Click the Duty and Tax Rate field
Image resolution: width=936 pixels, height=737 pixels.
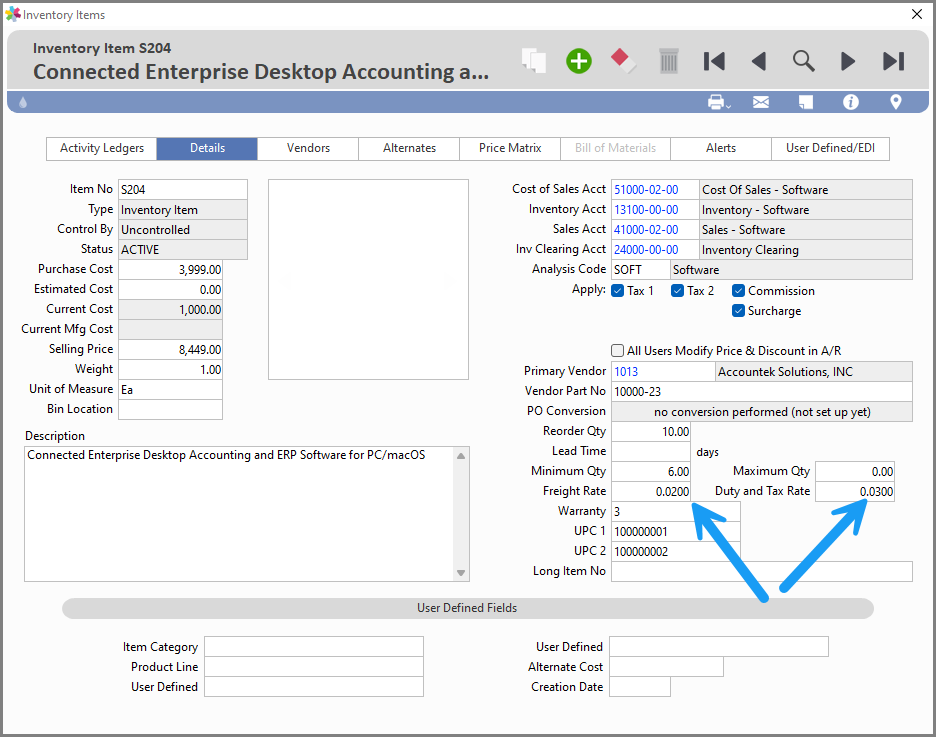click(x=855, y=492)
